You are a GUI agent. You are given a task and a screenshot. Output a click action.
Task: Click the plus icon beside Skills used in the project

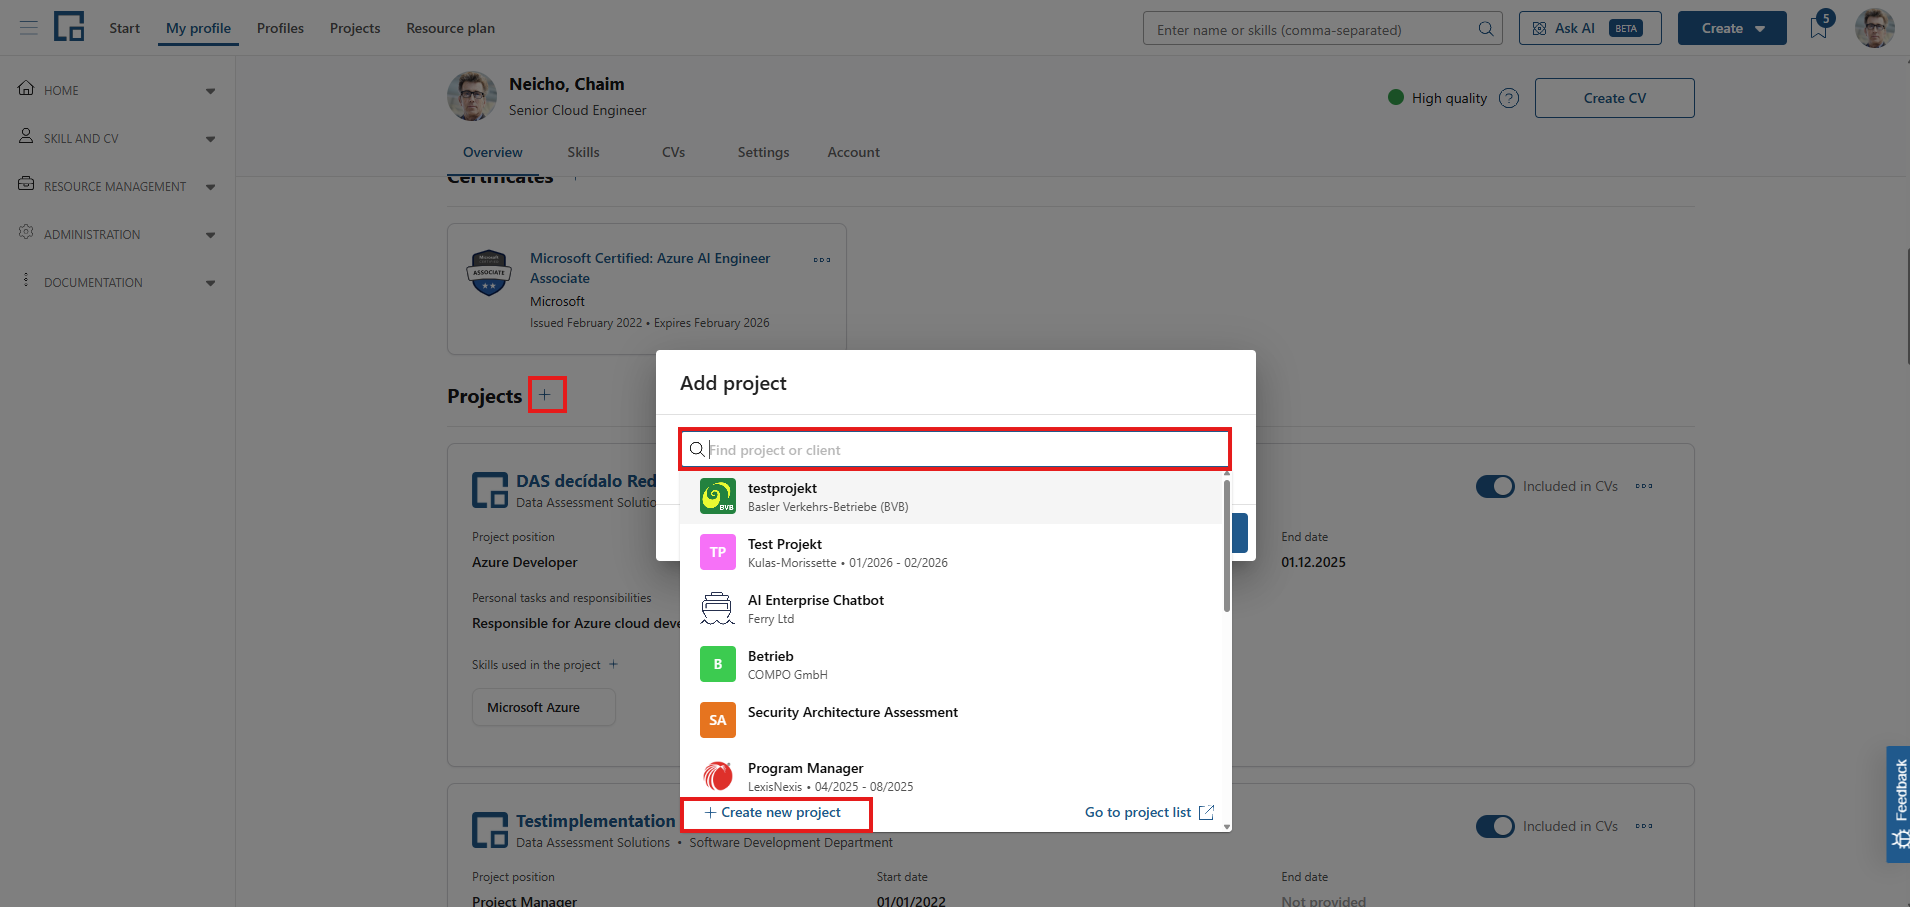click(613, 665)
